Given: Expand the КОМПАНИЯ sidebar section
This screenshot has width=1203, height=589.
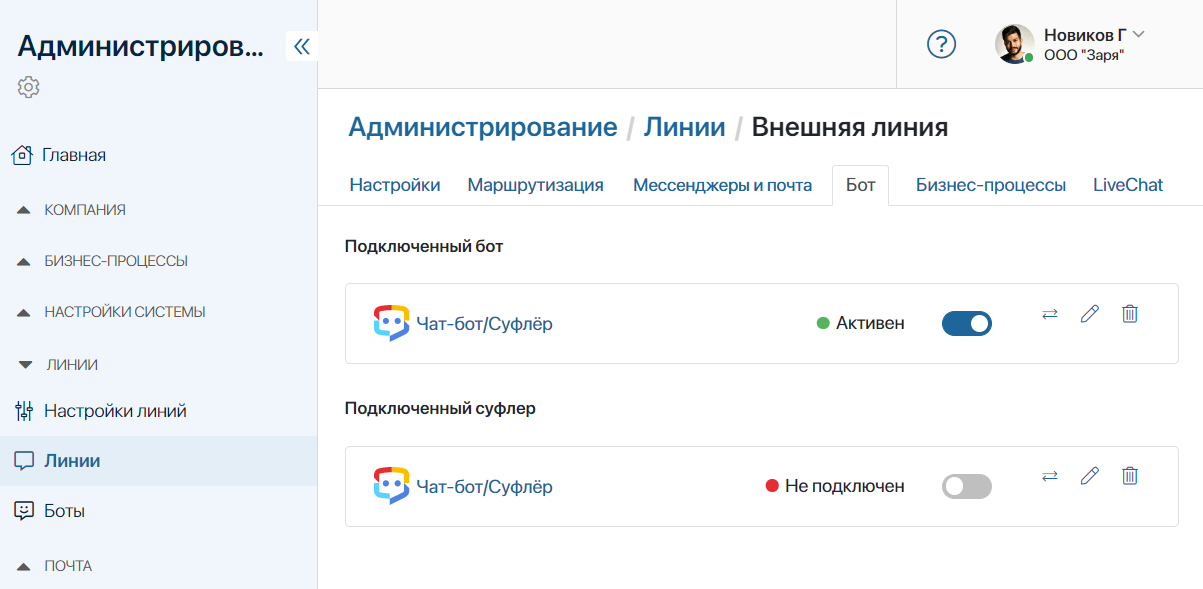Looking at the screenshot, I should (85, 210).
